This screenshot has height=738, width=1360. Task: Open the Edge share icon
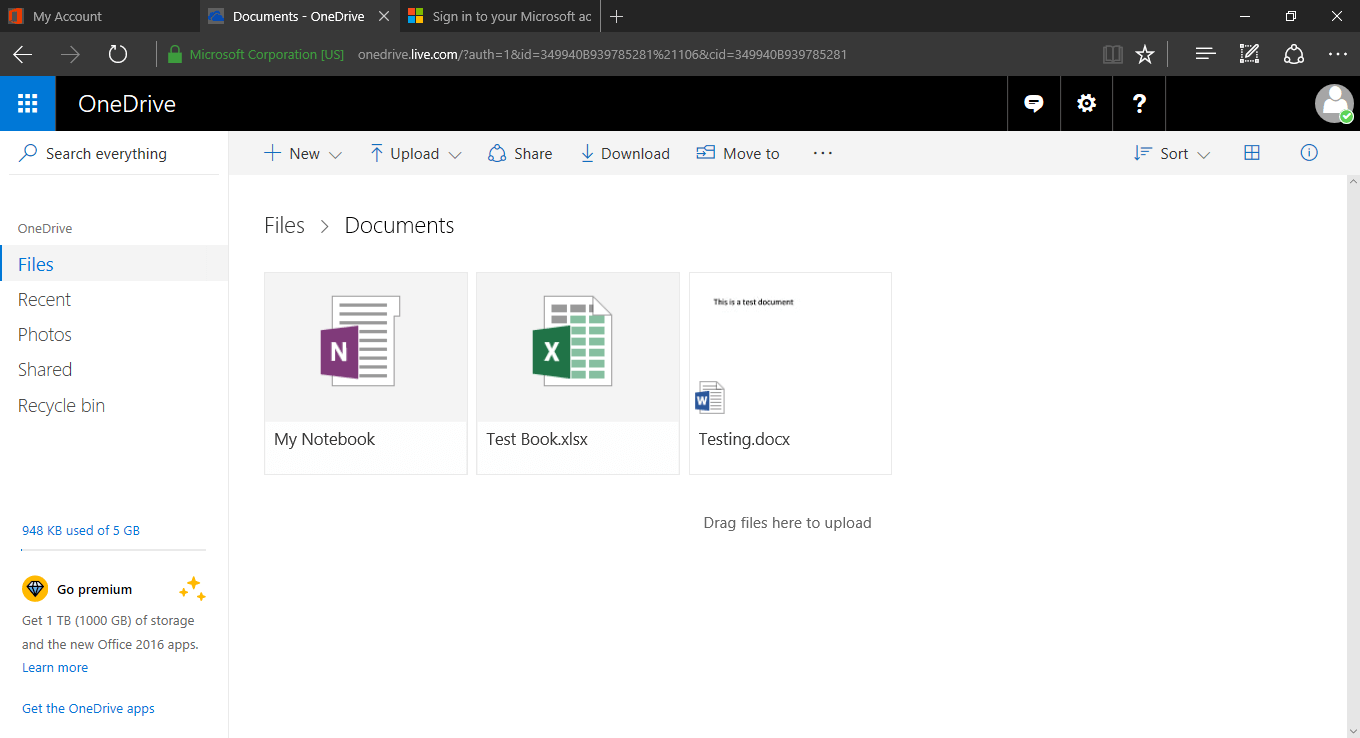pos(1294,54)
